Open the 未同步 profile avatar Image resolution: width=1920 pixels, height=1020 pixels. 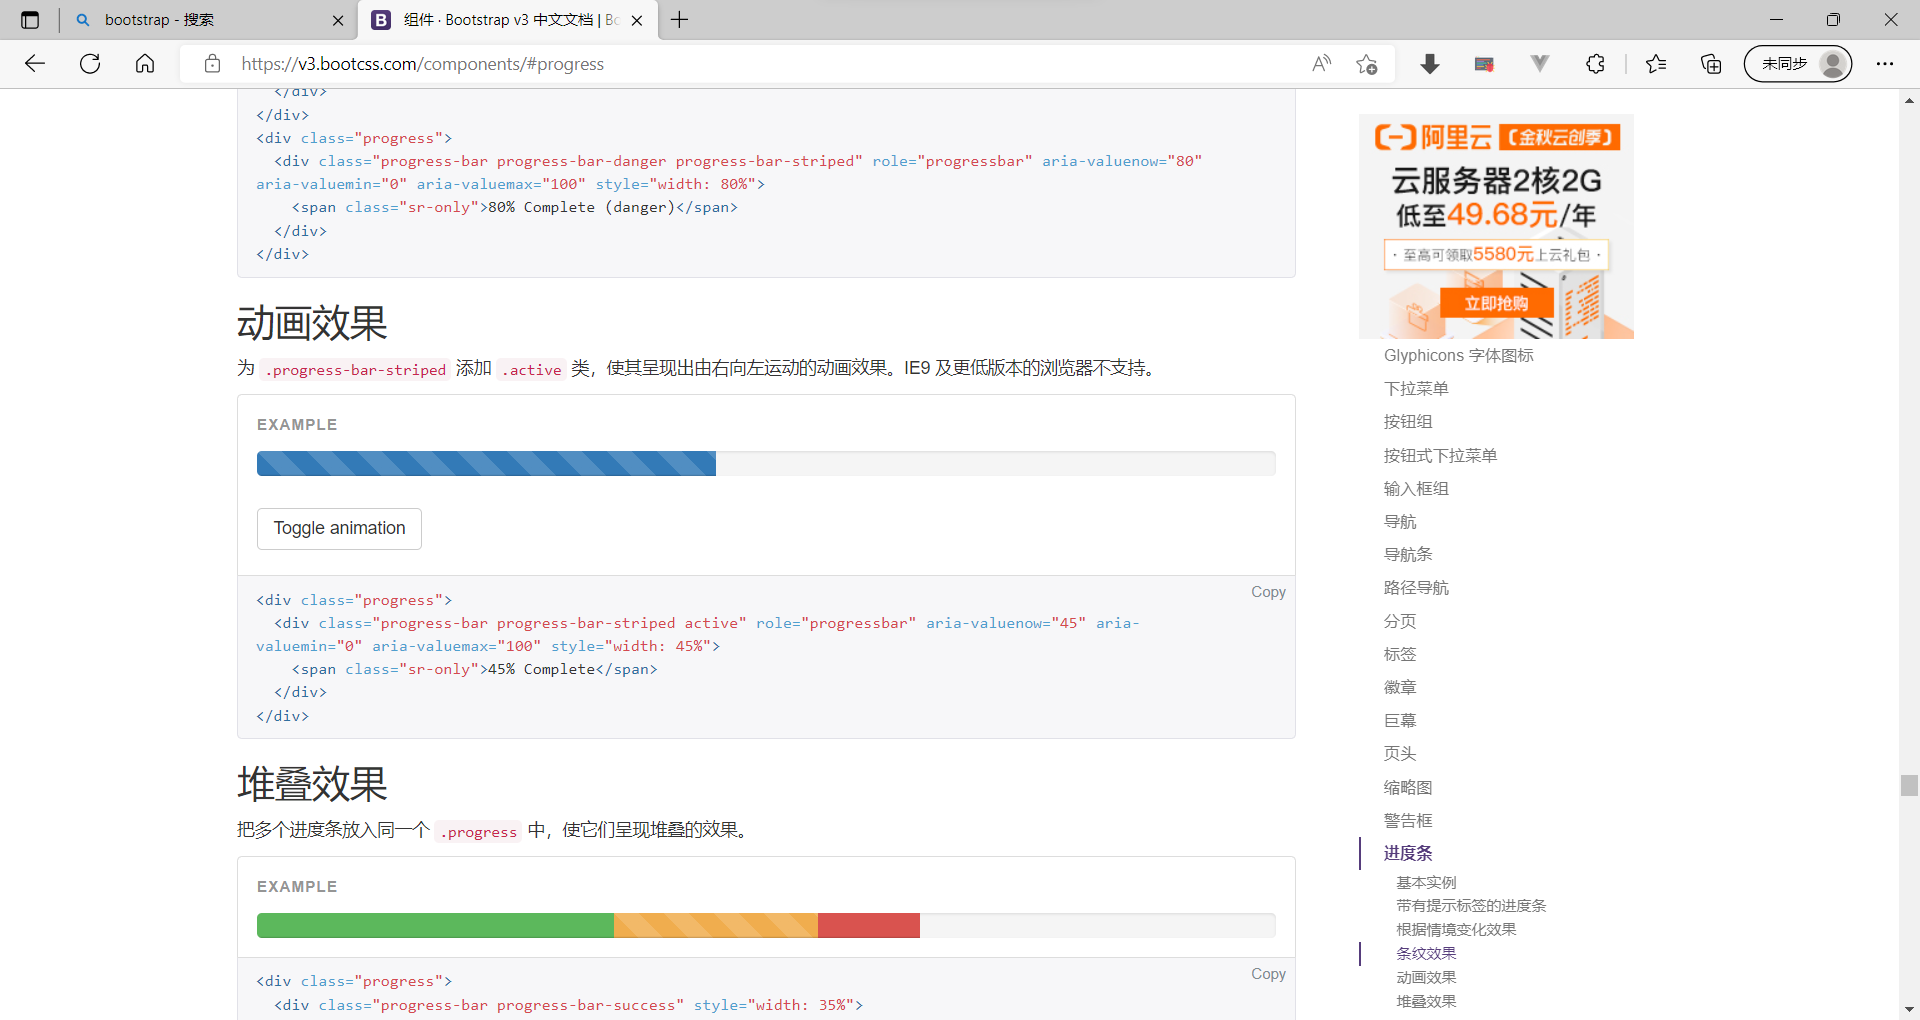tap(1797, 63)
